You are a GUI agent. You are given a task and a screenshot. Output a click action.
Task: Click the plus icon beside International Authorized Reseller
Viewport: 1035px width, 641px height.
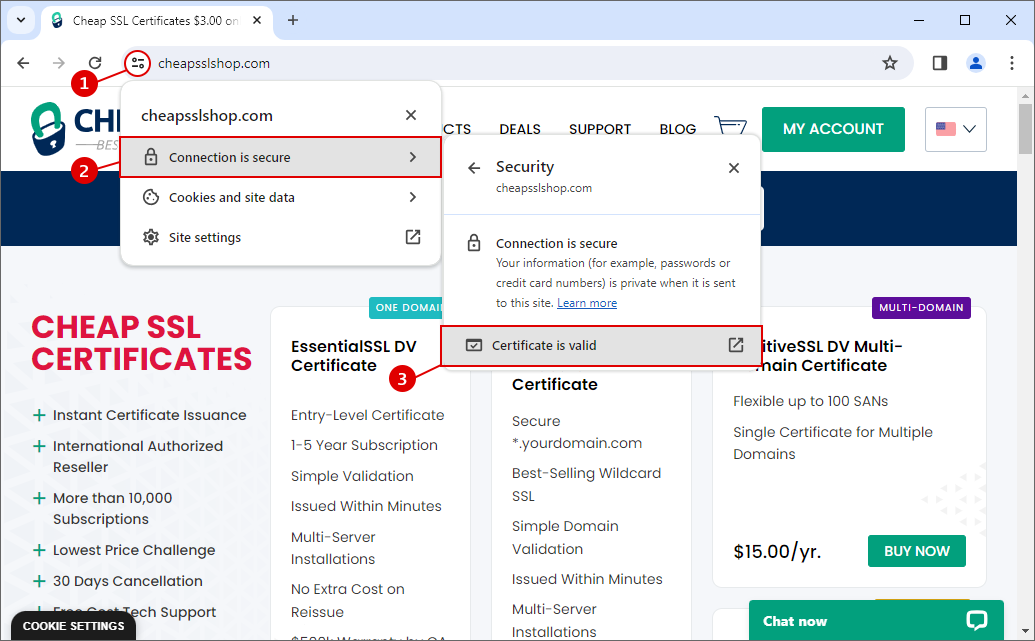pyautogui.click(x=39, y=446)
